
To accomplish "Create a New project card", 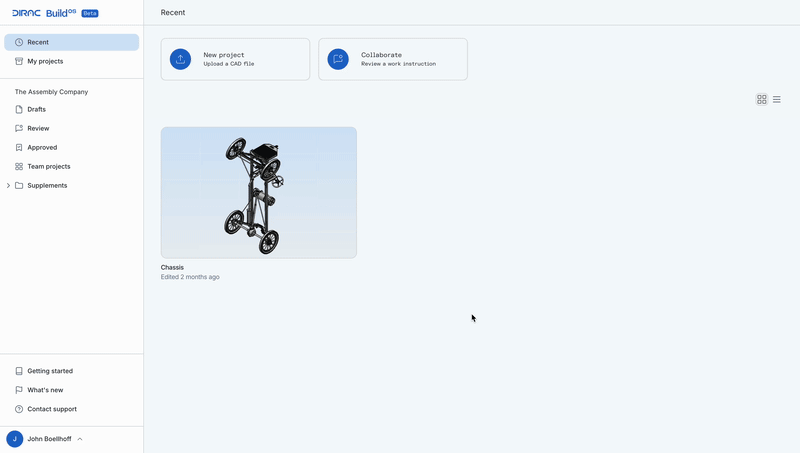I will coord(235,59).
